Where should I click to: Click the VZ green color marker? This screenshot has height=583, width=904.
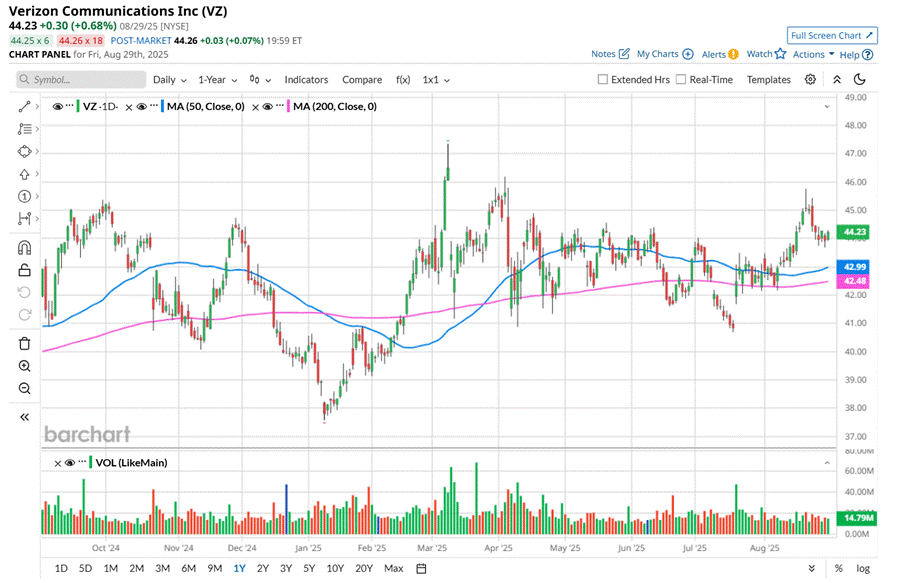pyautogui.click(x=78, y=107)
